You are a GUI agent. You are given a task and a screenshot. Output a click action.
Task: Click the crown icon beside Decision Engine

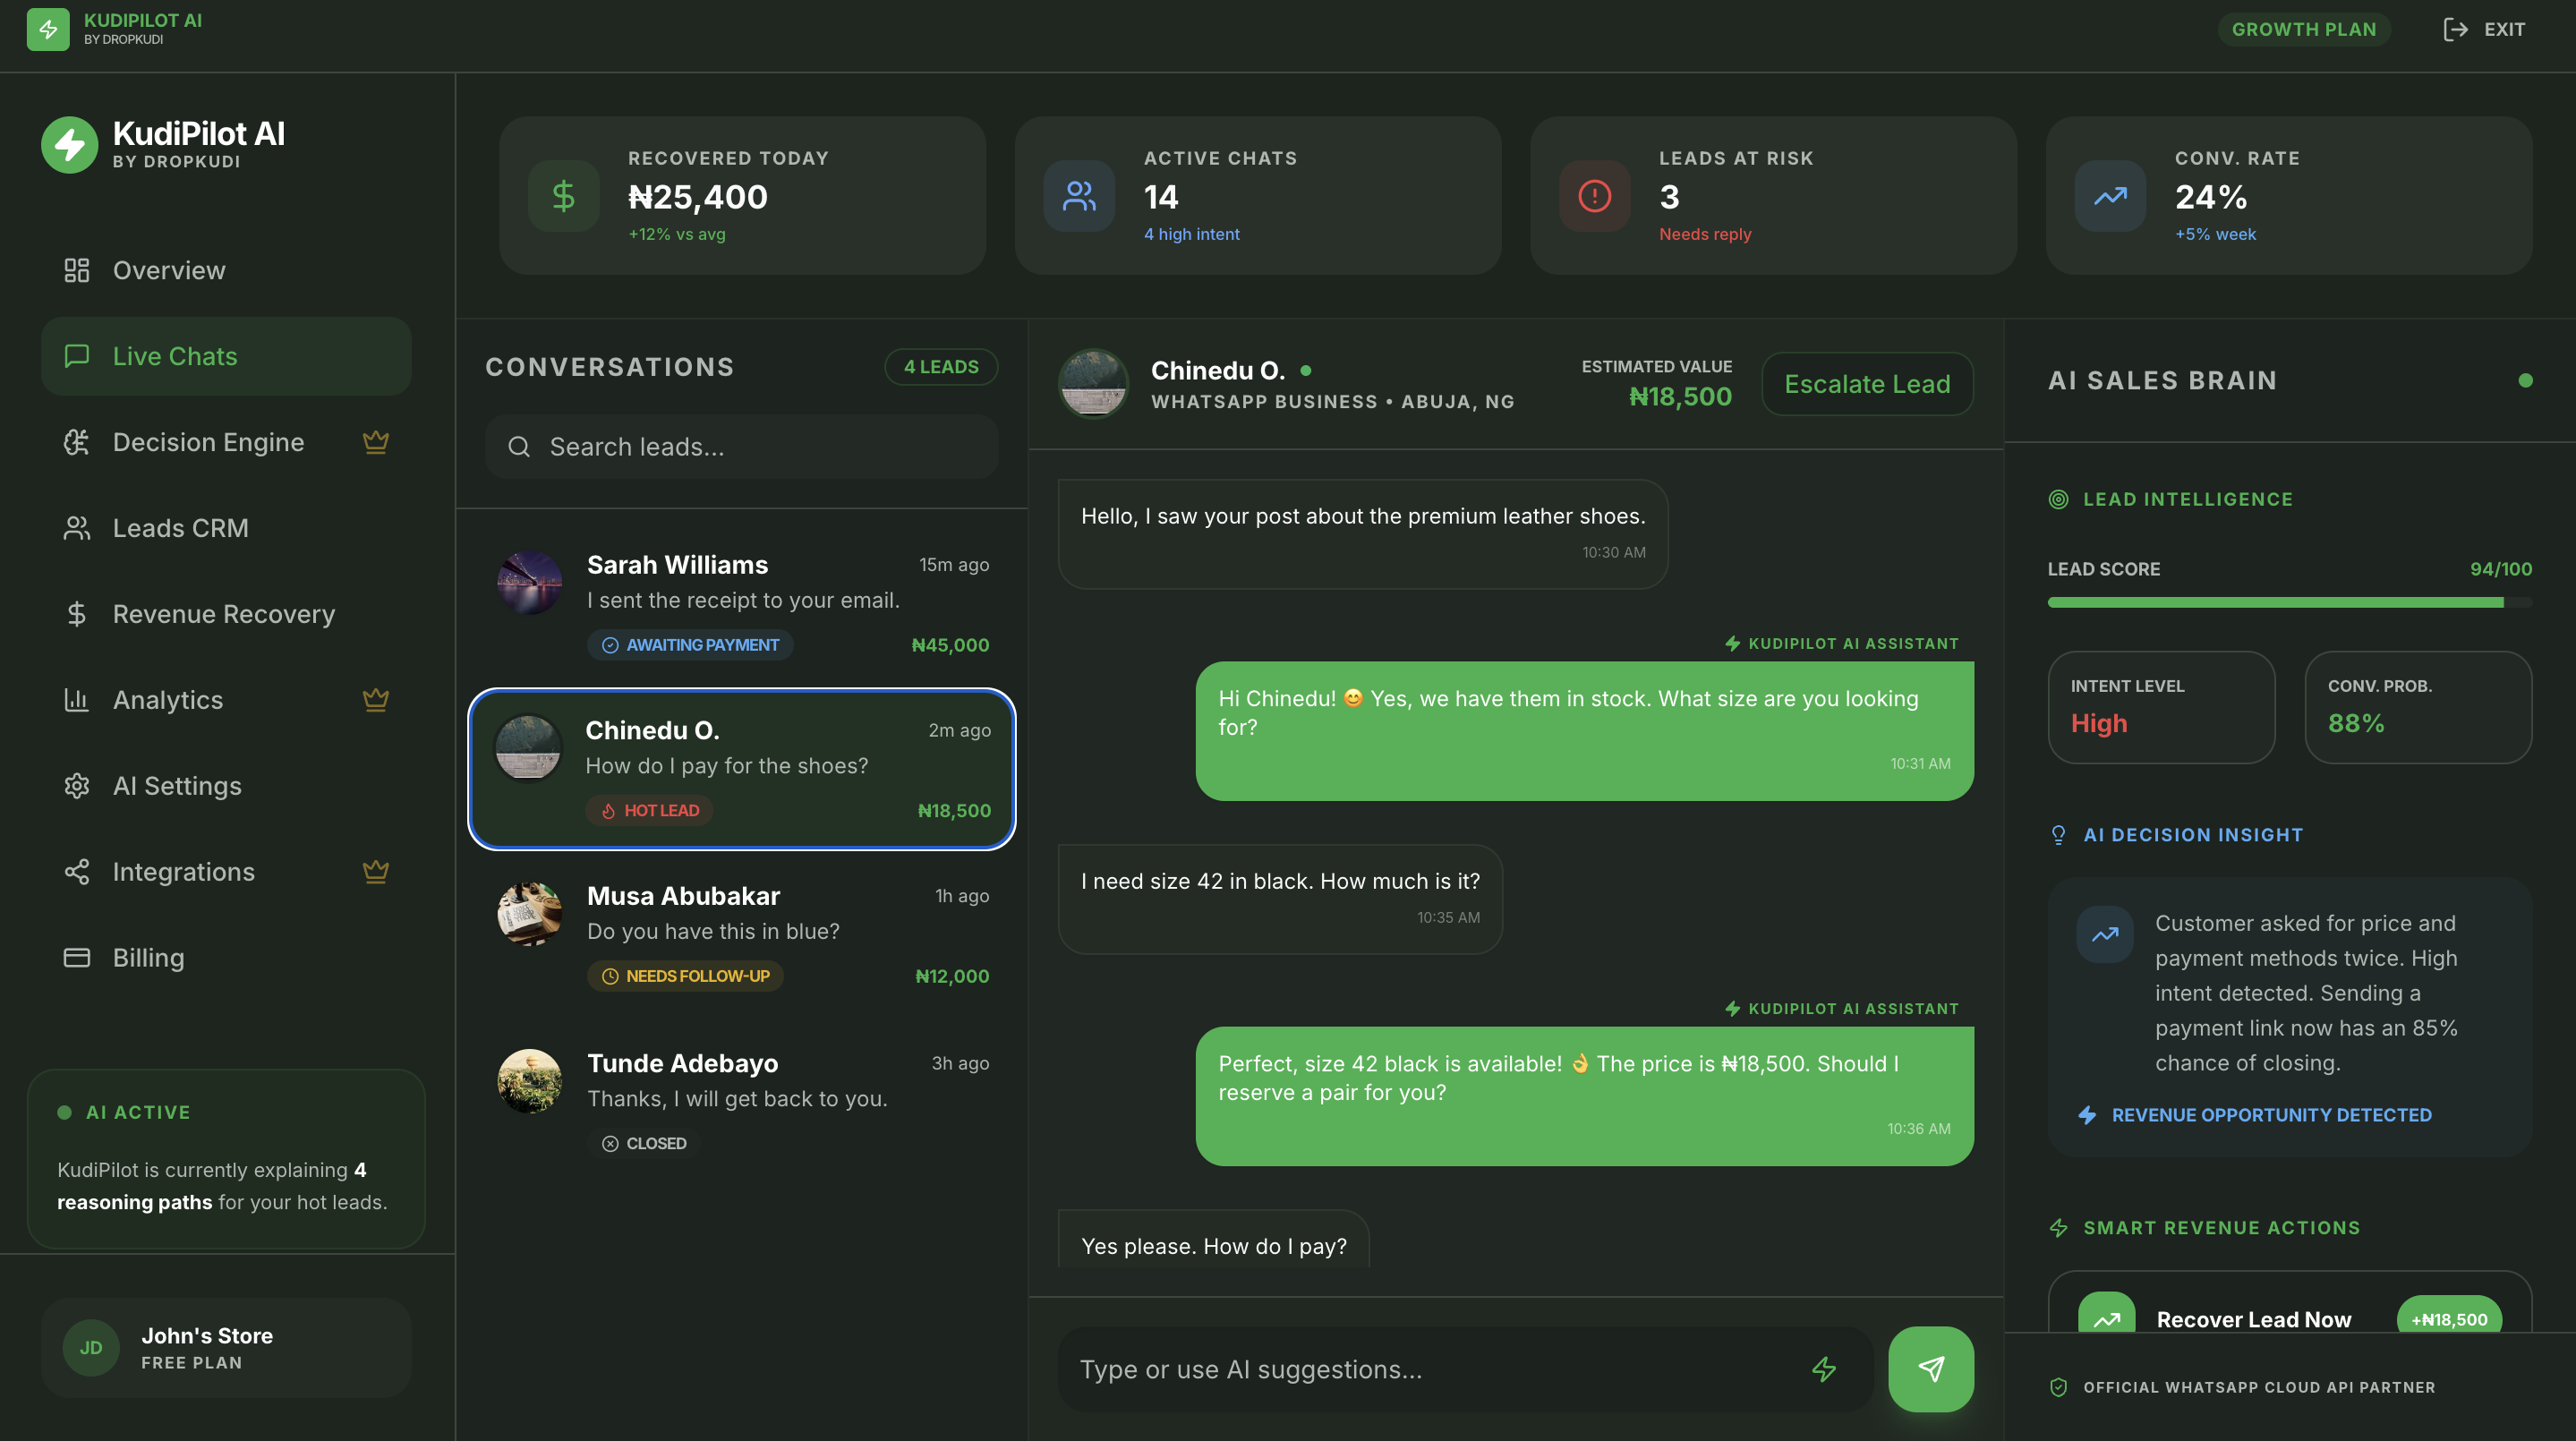(x=376, y=441)
